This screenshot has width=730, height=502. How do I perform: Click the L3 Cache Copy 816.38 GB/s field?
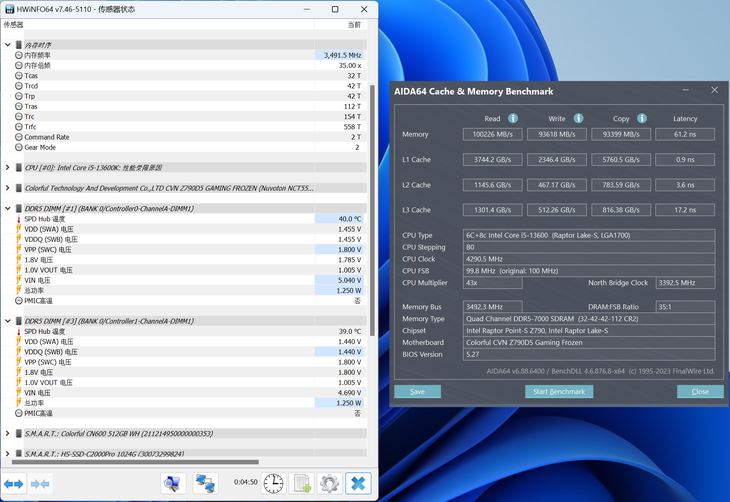(621, 210)
